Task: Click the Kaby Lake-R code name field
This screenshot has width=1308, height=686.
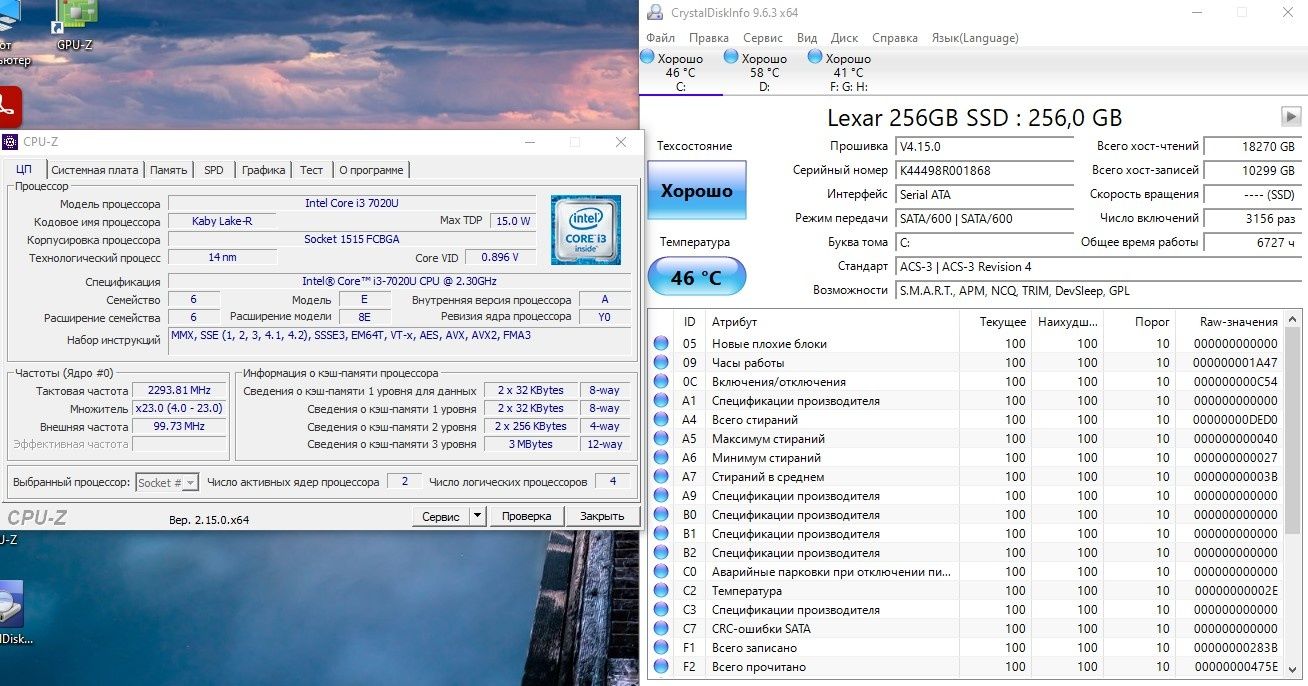Action: point(222,221)
